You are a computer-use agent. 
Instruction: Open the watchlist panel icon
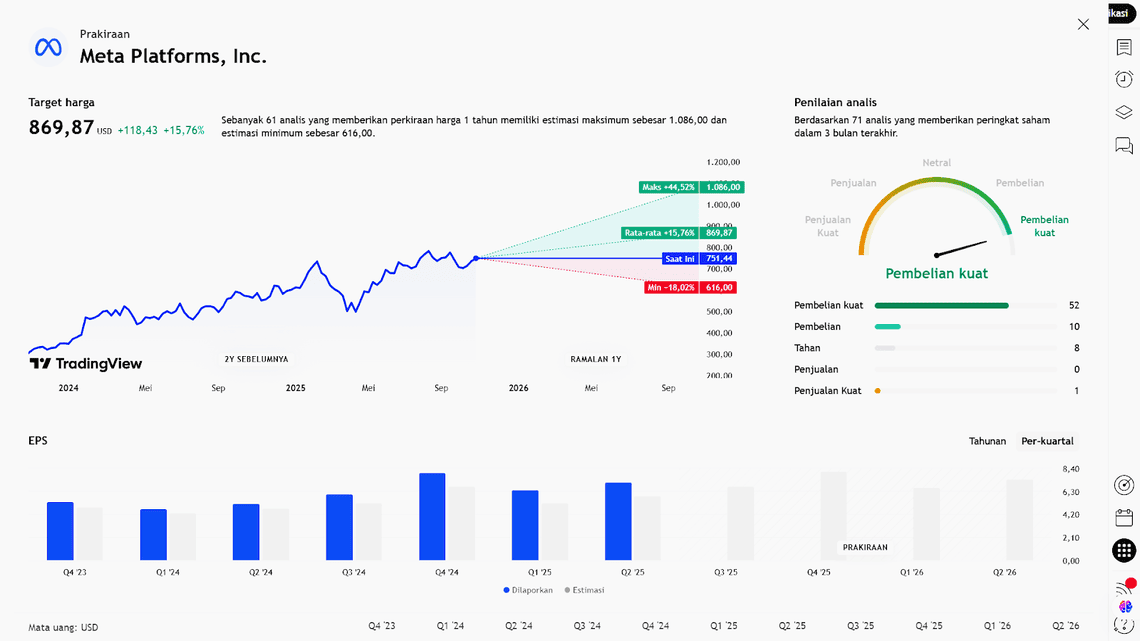pyautogui.click(x=1124, y=47)
